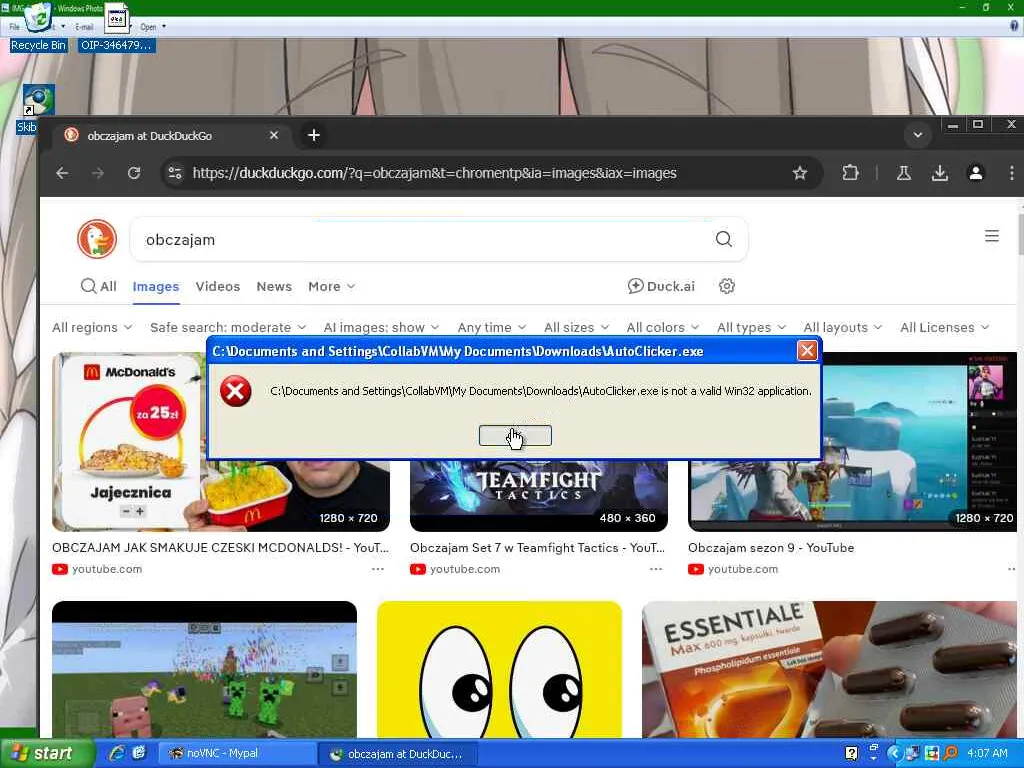The height and width of the screenshot is (768, 1024).
Task: Click the youtube.com source under 'Obczajam sezon 9'
Action: tap(733, 569)
